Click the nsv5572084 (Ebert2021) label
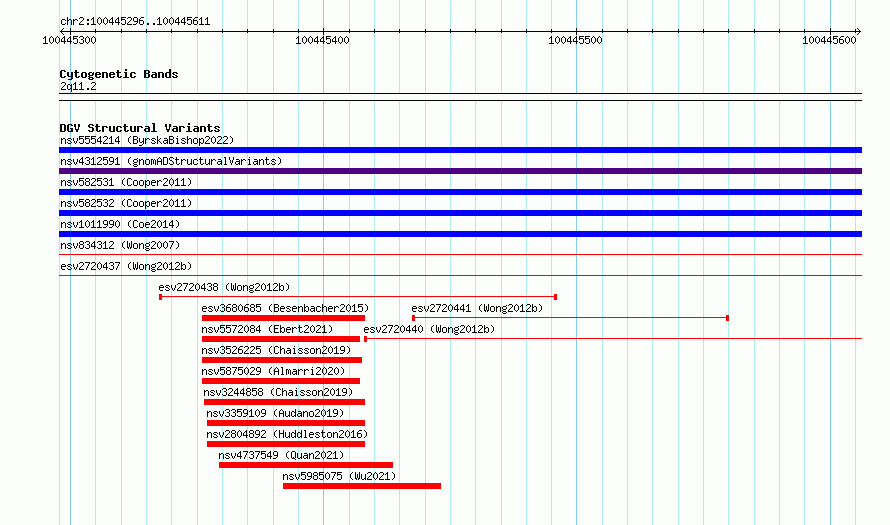890x525 pixels. (267, 329)
